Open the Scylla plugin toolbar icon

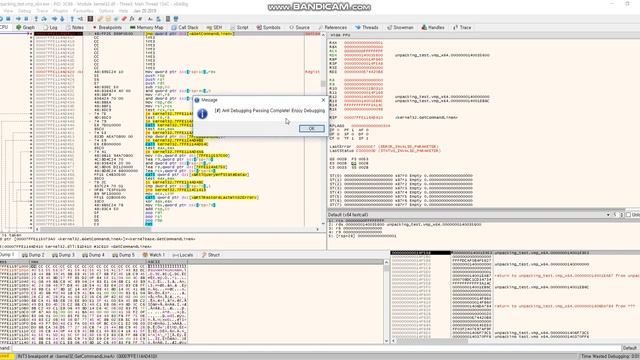tap(90, 19)
